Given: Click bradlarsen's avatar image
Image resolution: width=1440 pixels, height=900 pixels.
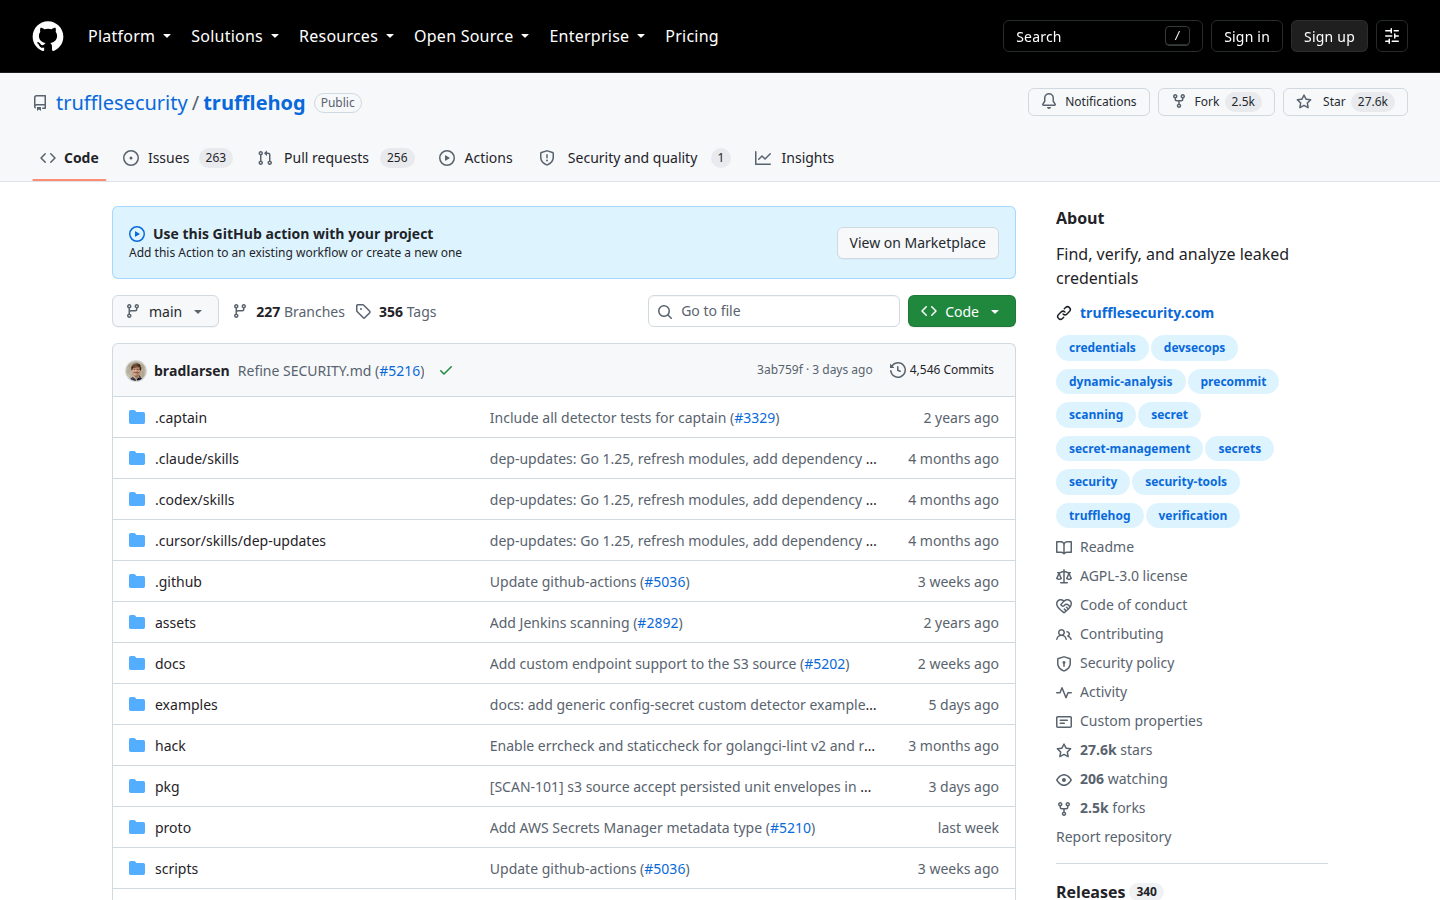Looking at the screenshot, I should [136, 370].
